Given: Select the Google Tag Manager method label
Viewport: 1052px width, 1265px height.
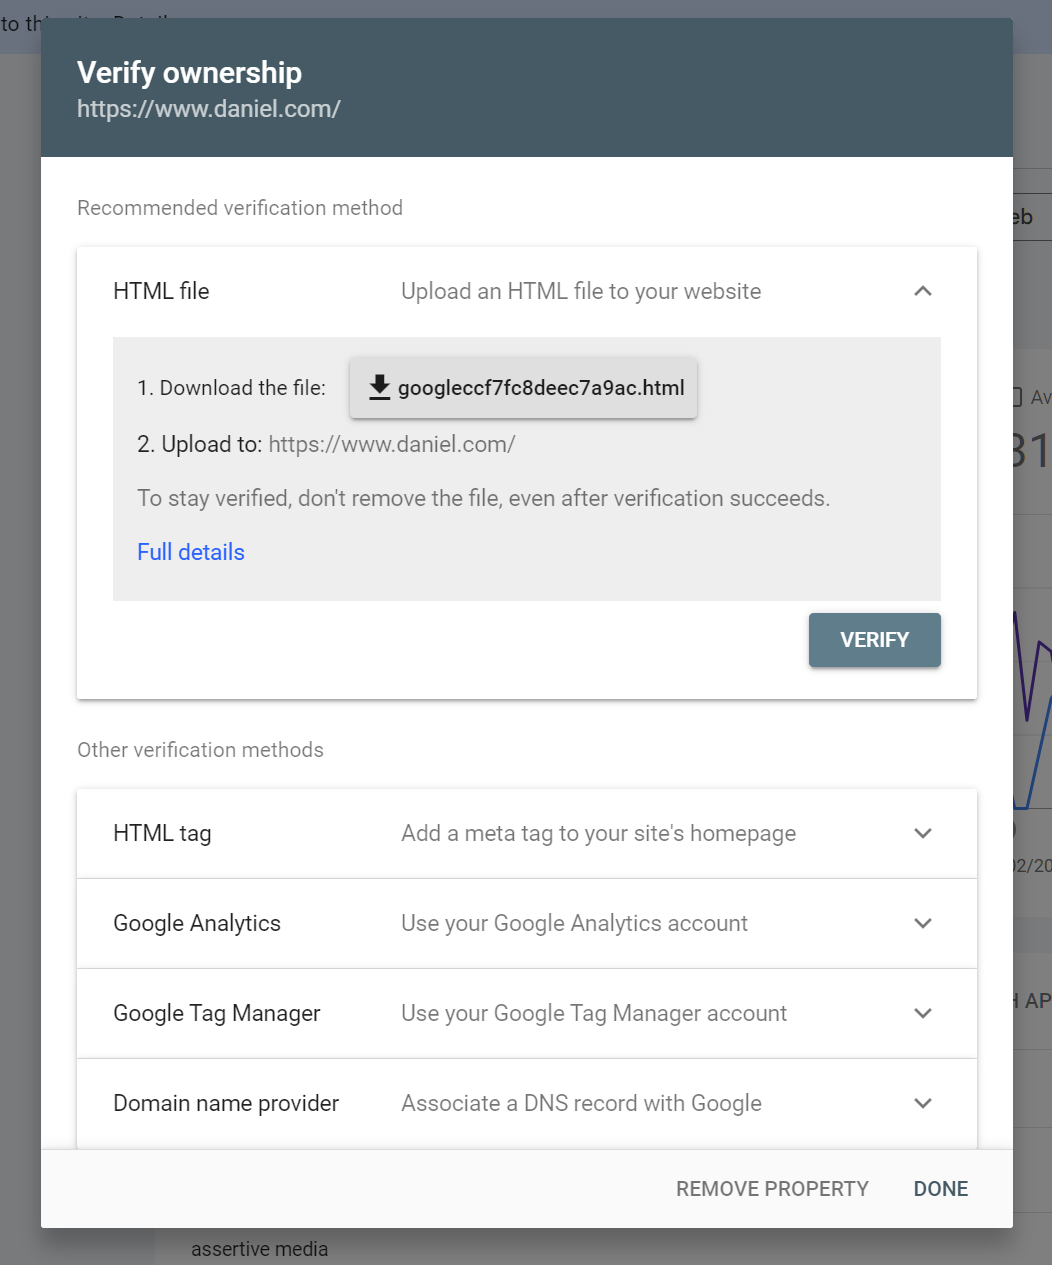Looking at the screenshot, I should click(217, 1013).
